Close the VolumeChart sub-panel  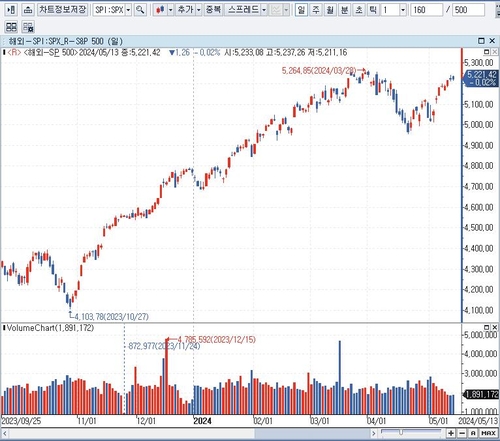[495, 327]
